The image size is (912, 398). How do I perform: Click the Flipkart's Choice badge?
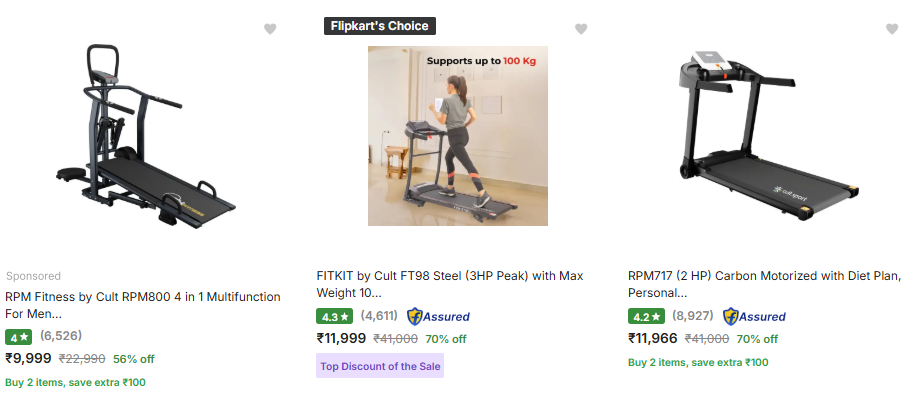380,26
